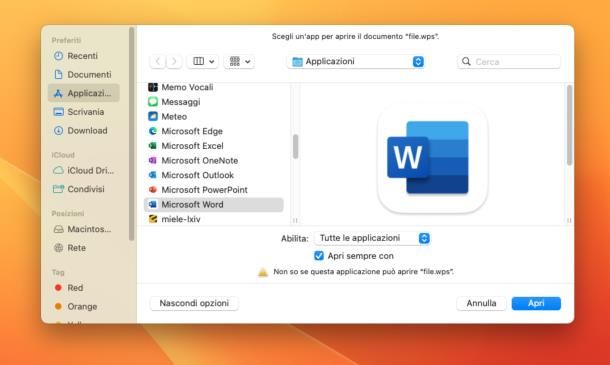Click the file list scrollbar thumb

point(295,147)
